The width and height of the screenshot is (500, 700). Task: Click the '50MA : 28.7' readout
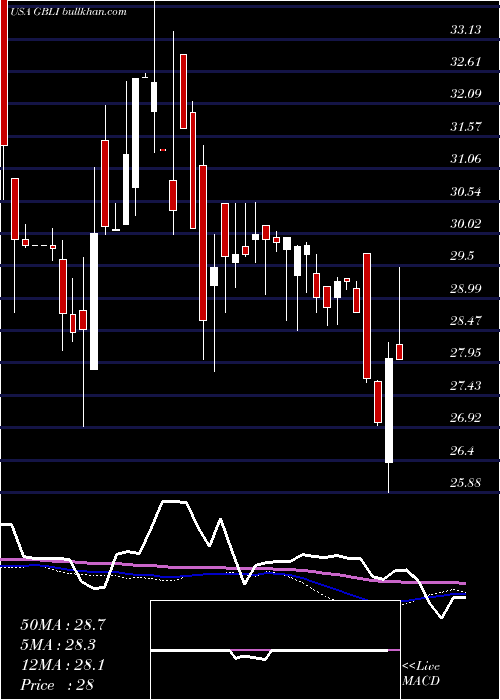click(x=63, y=625)
